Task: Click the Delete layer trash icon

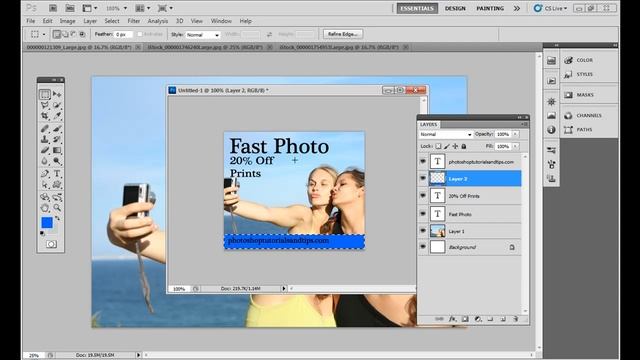Action: coord(516,319)
